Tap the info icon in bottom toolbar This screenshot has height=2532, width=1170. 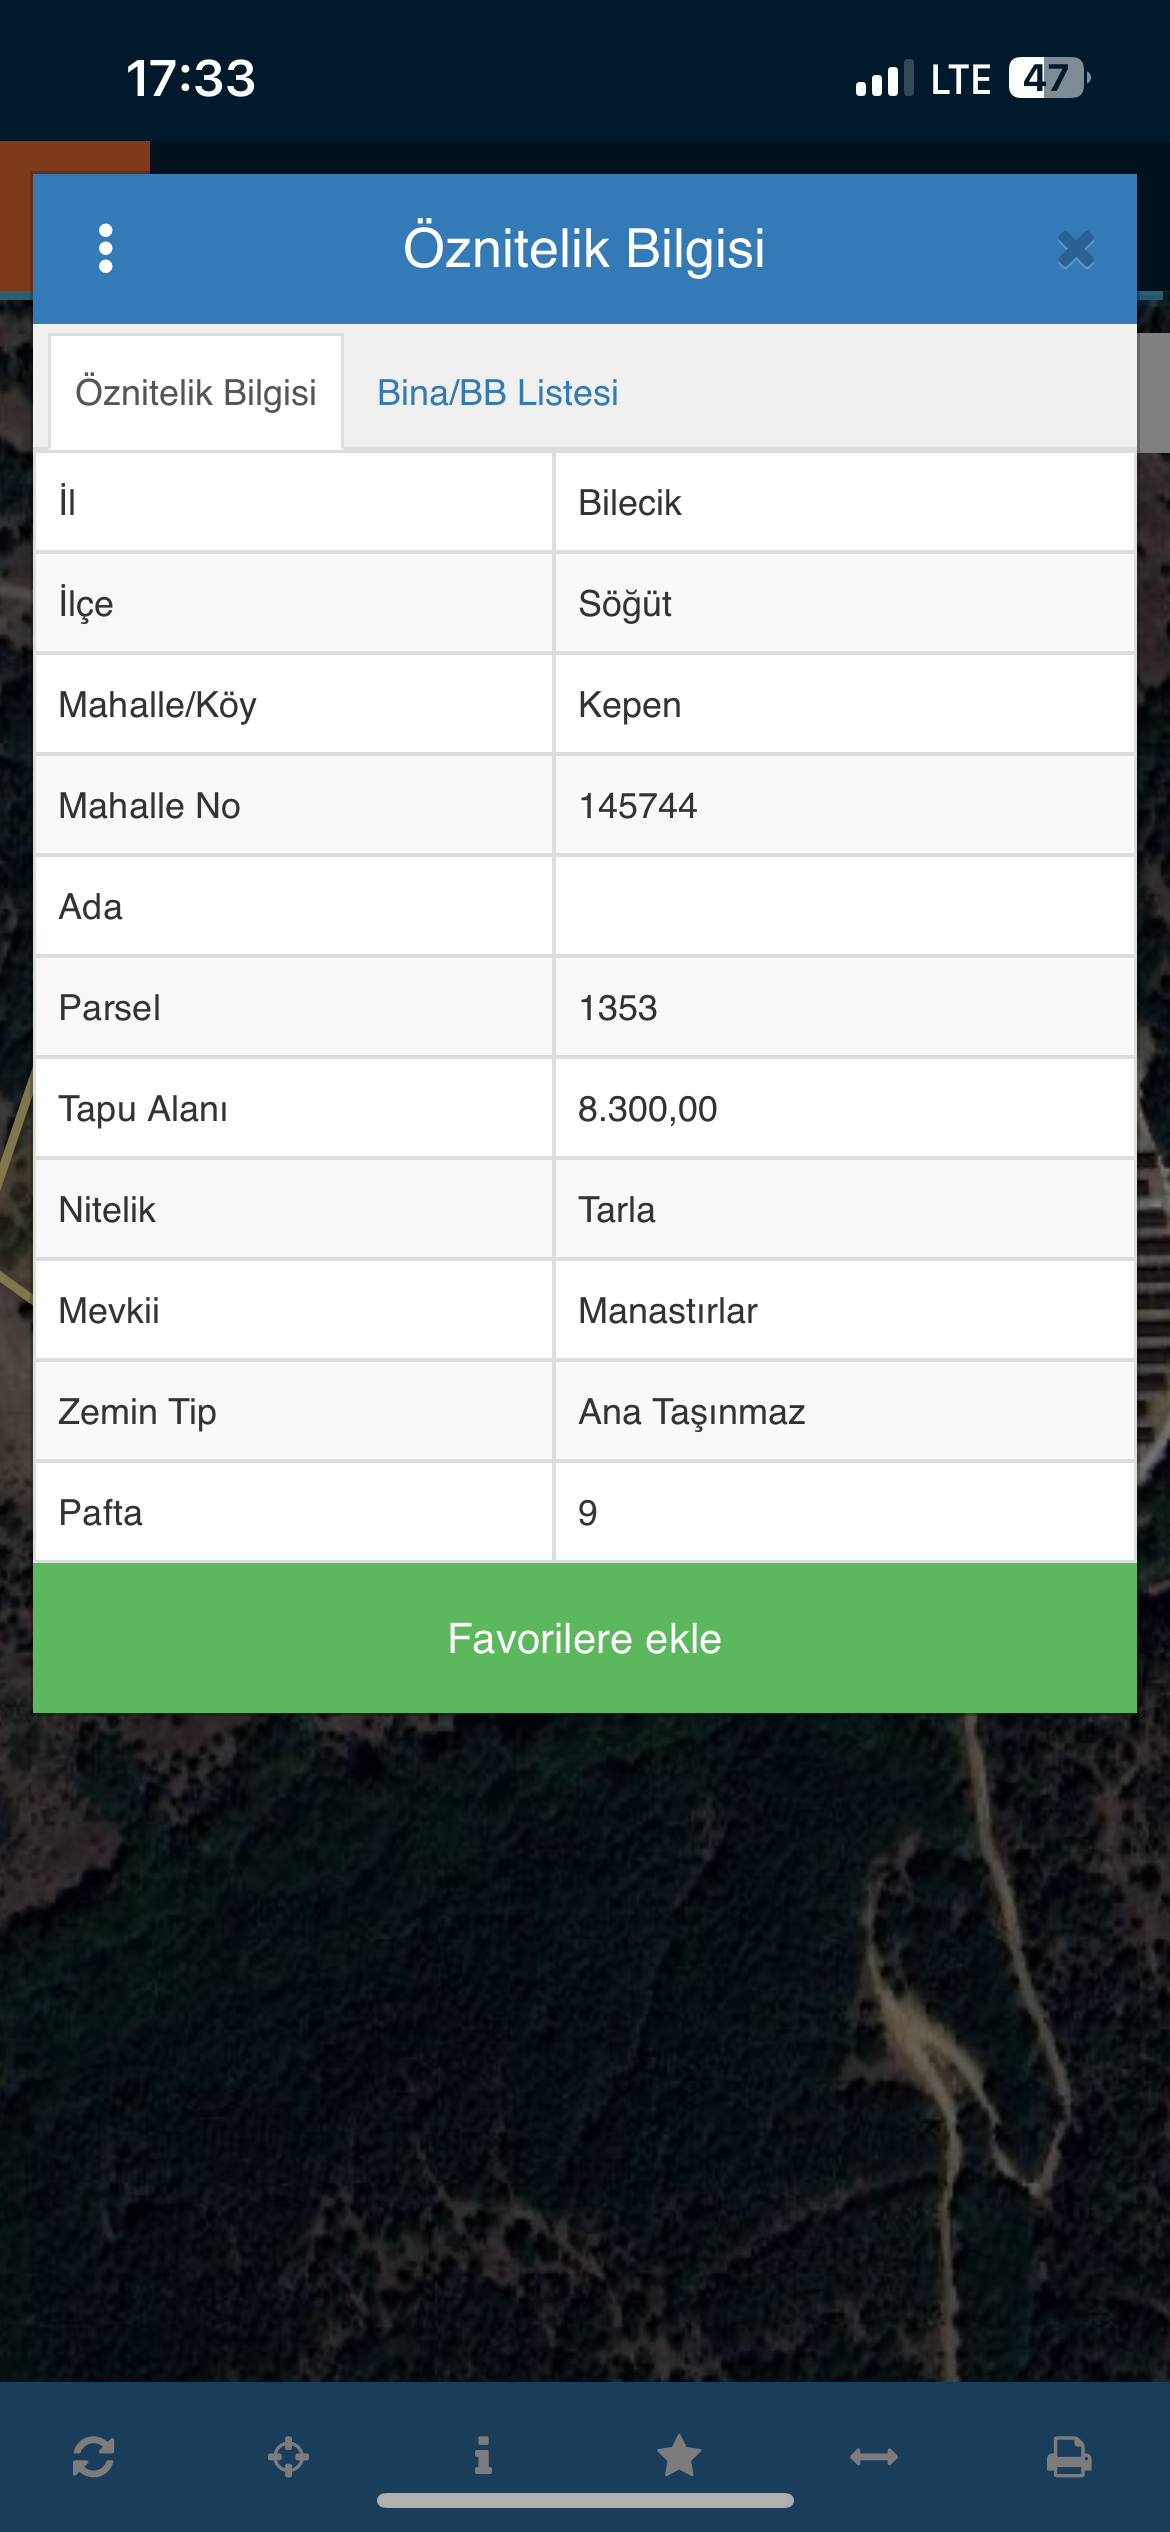click(483, 2456)
